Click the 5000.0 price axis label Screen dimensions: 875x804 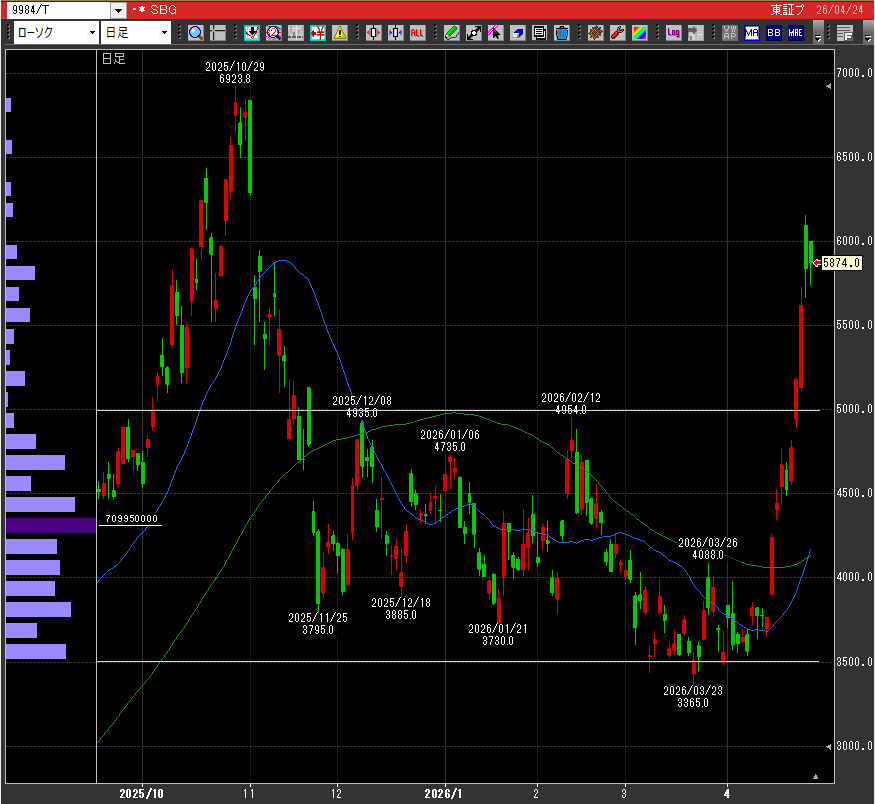click(854, 409)
